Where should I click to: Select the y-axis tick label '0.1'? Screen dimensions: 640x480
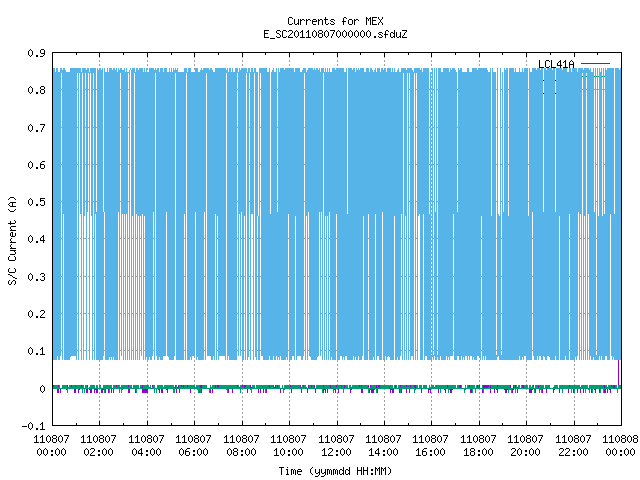tap(37, 351)
